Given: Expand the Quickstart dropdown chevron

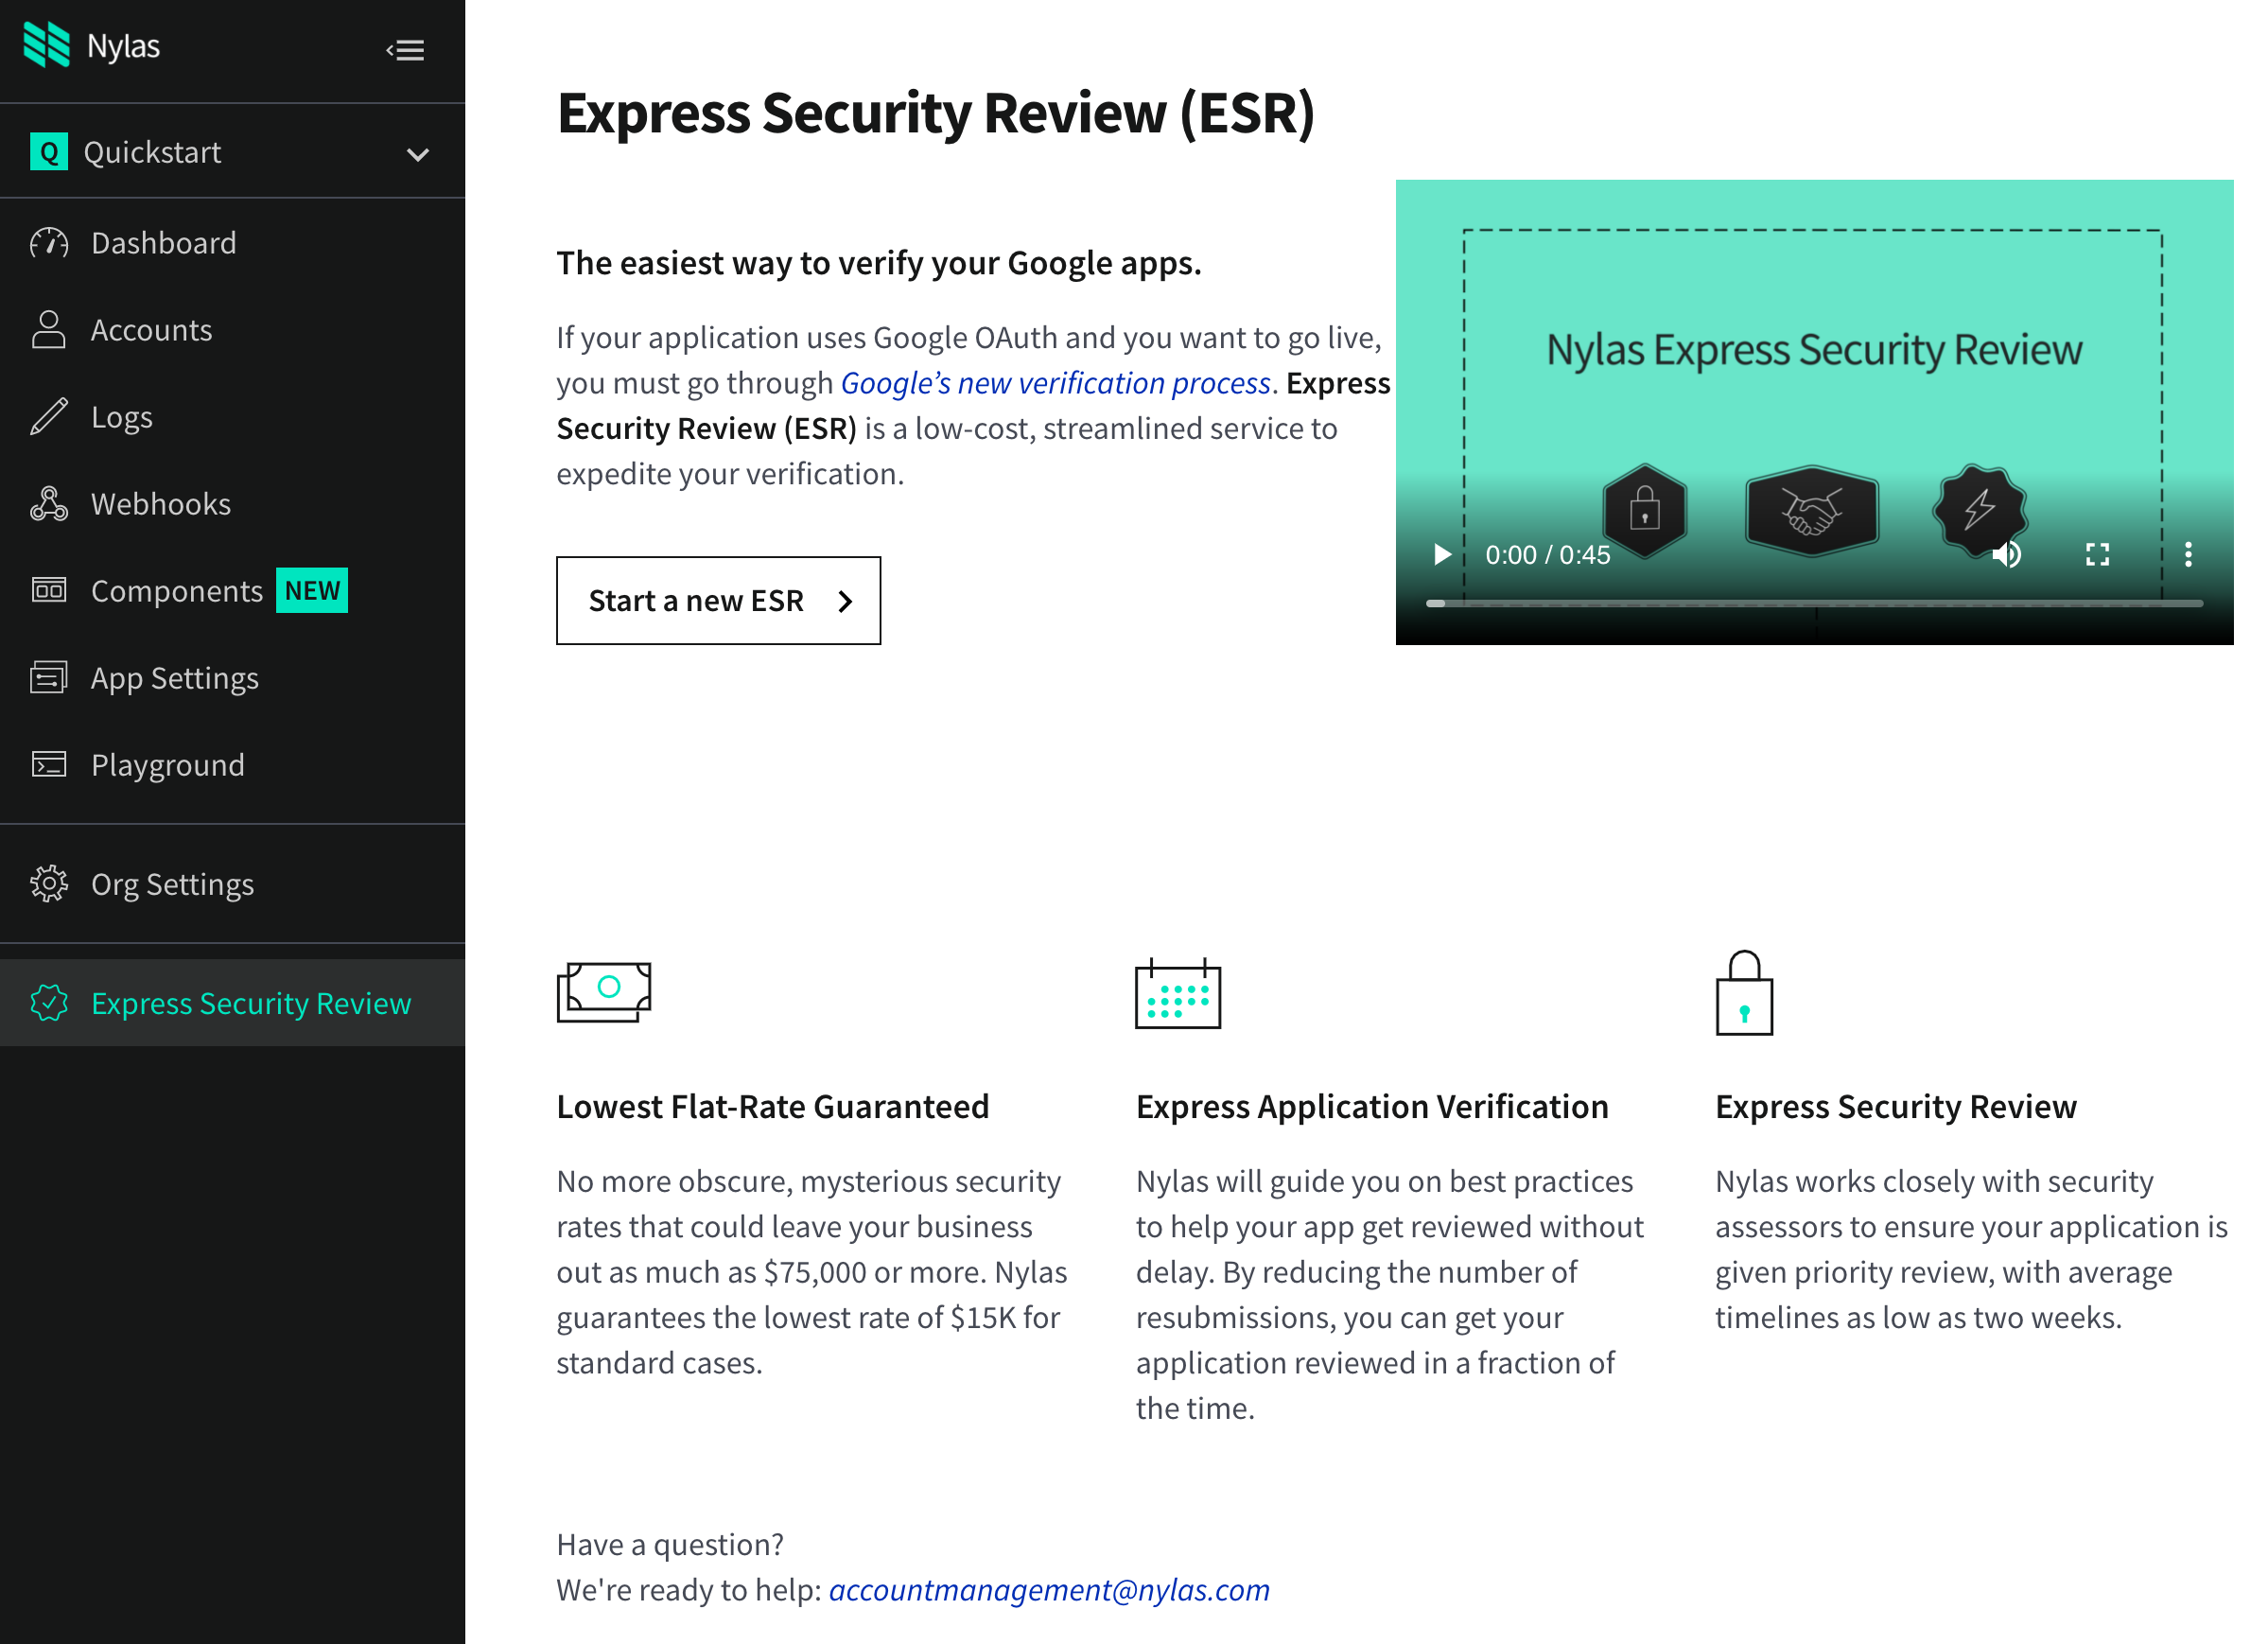Looking at the screenshot, I should click(x=418, y=153).
